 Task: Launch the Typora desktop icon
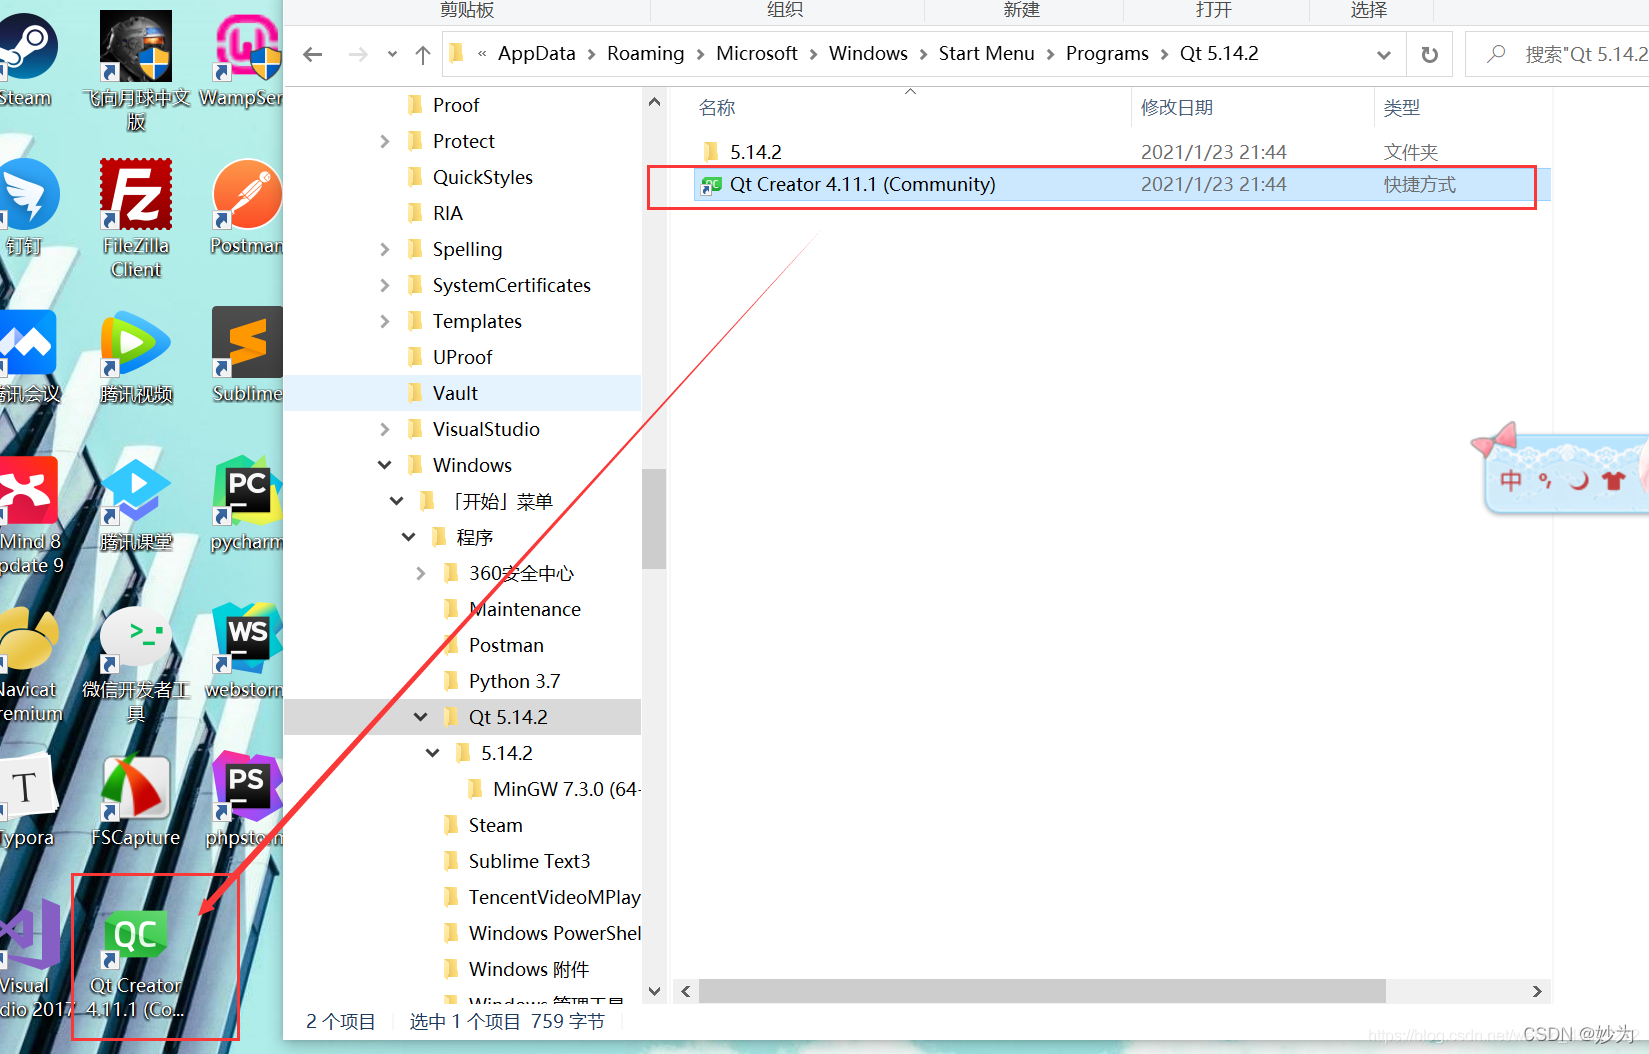tap(27, 799)
